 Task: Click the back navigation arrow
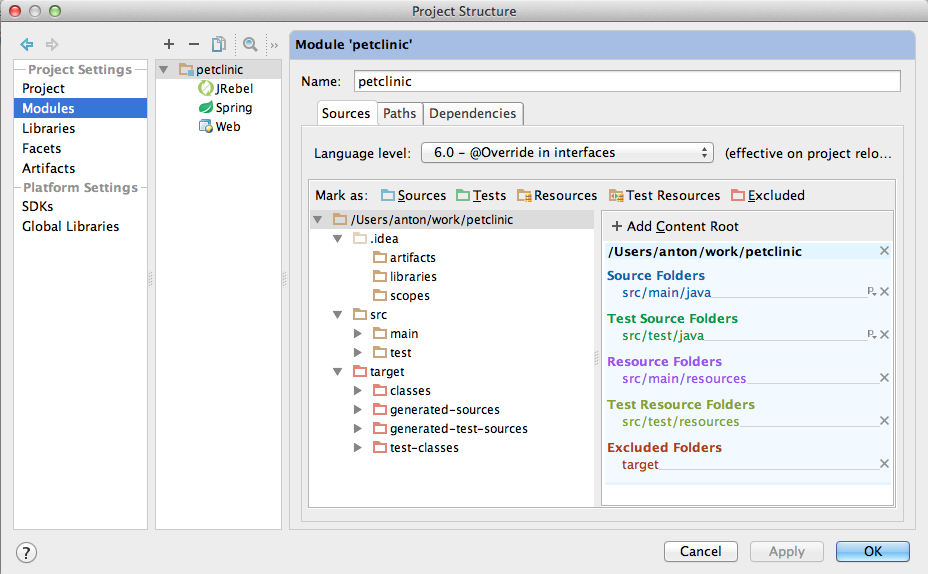pos(27,44)
